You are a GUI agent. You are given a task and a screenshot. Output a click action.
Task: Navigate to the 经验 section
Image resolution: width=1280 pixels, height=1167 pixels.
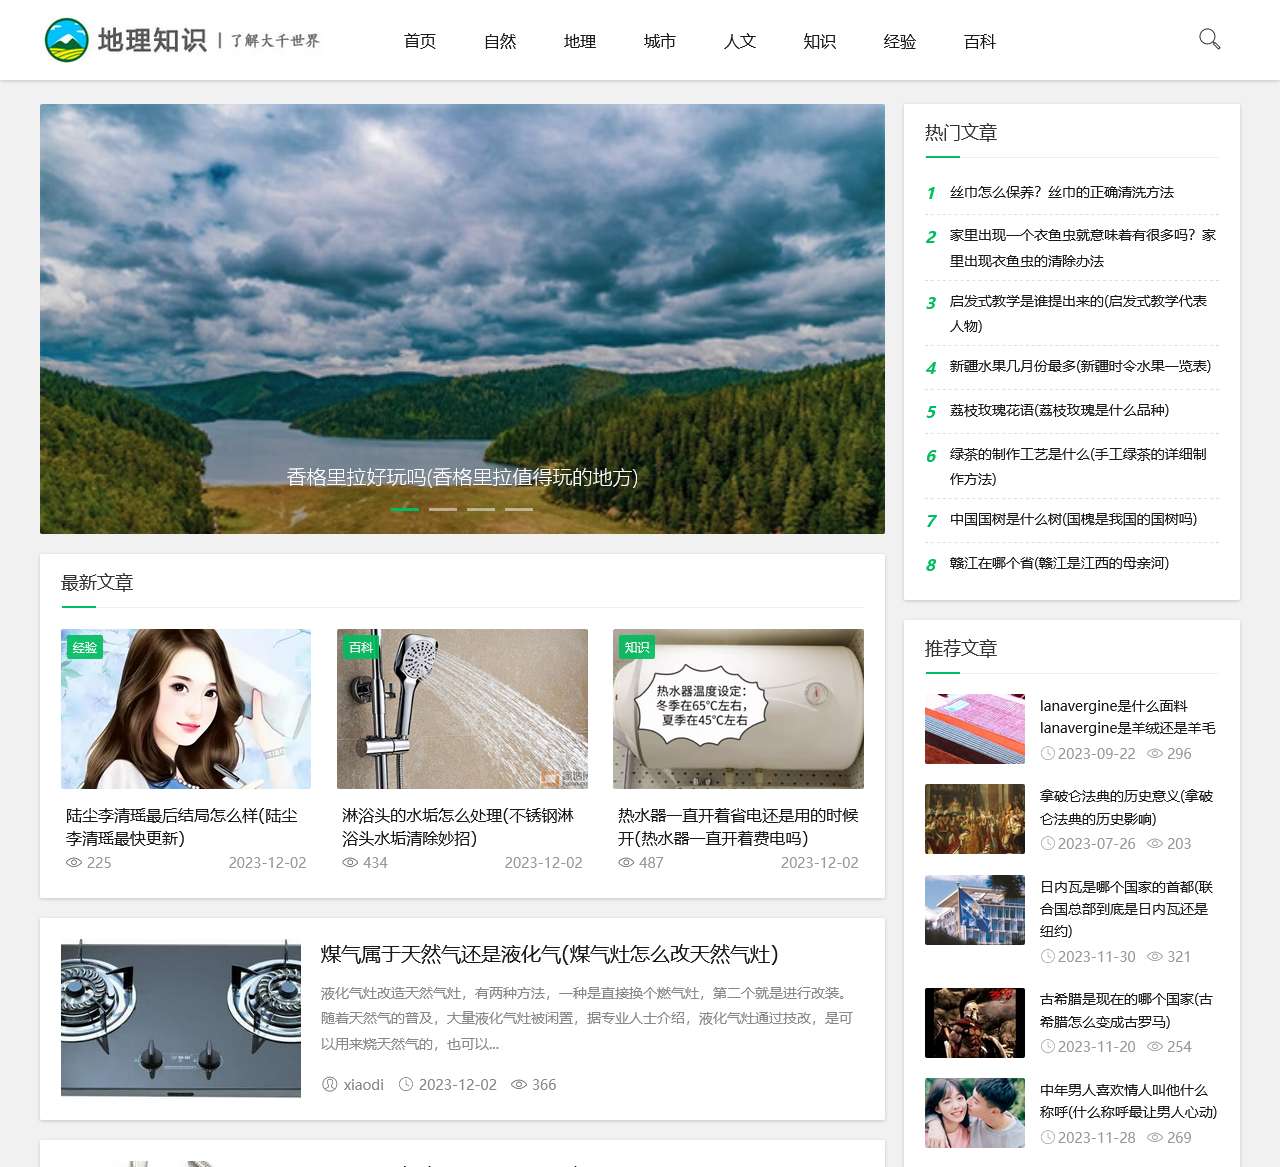(900, 41)
